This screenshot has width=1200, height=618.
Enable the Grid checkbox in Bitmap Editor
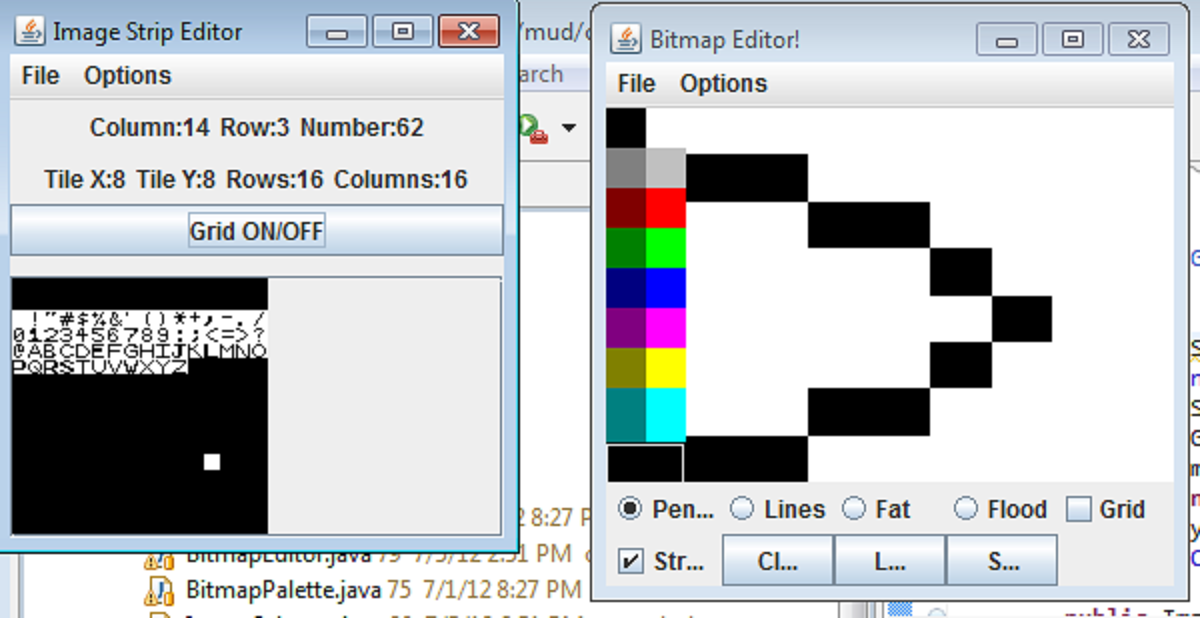tap(1079, 508)
